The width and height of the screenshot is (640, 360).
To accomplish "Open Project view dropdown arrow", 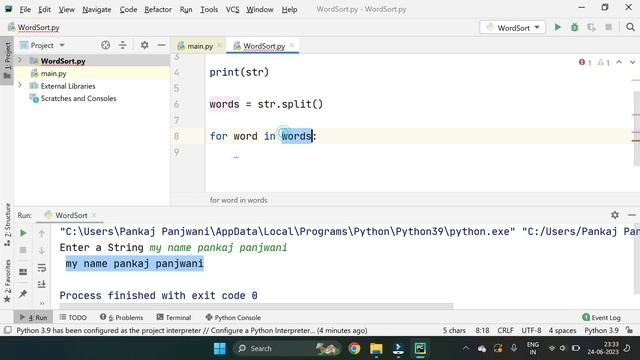I will coord(62,45).
